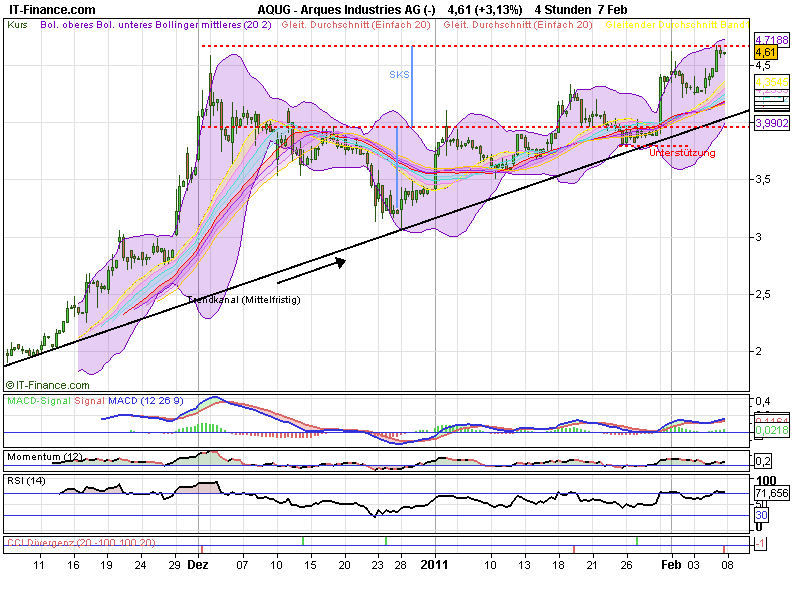Image resolution: width=800 pixels, height=600 pixels.
Task: Click the black trend arrow on chart
Action: click(312, 269)
